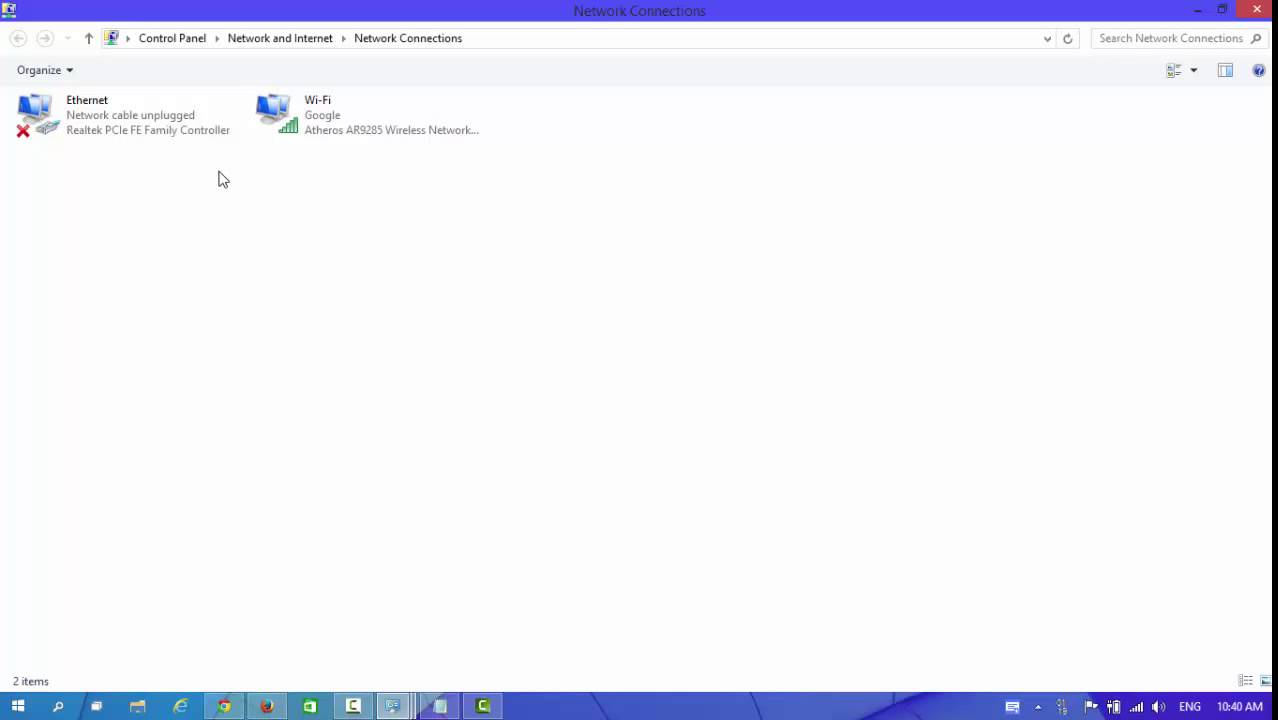Image resolution: width=1278 pixels, height=720 pixels.
Task: Open File Explorer from the taskbar
Action: pos(137,706)
